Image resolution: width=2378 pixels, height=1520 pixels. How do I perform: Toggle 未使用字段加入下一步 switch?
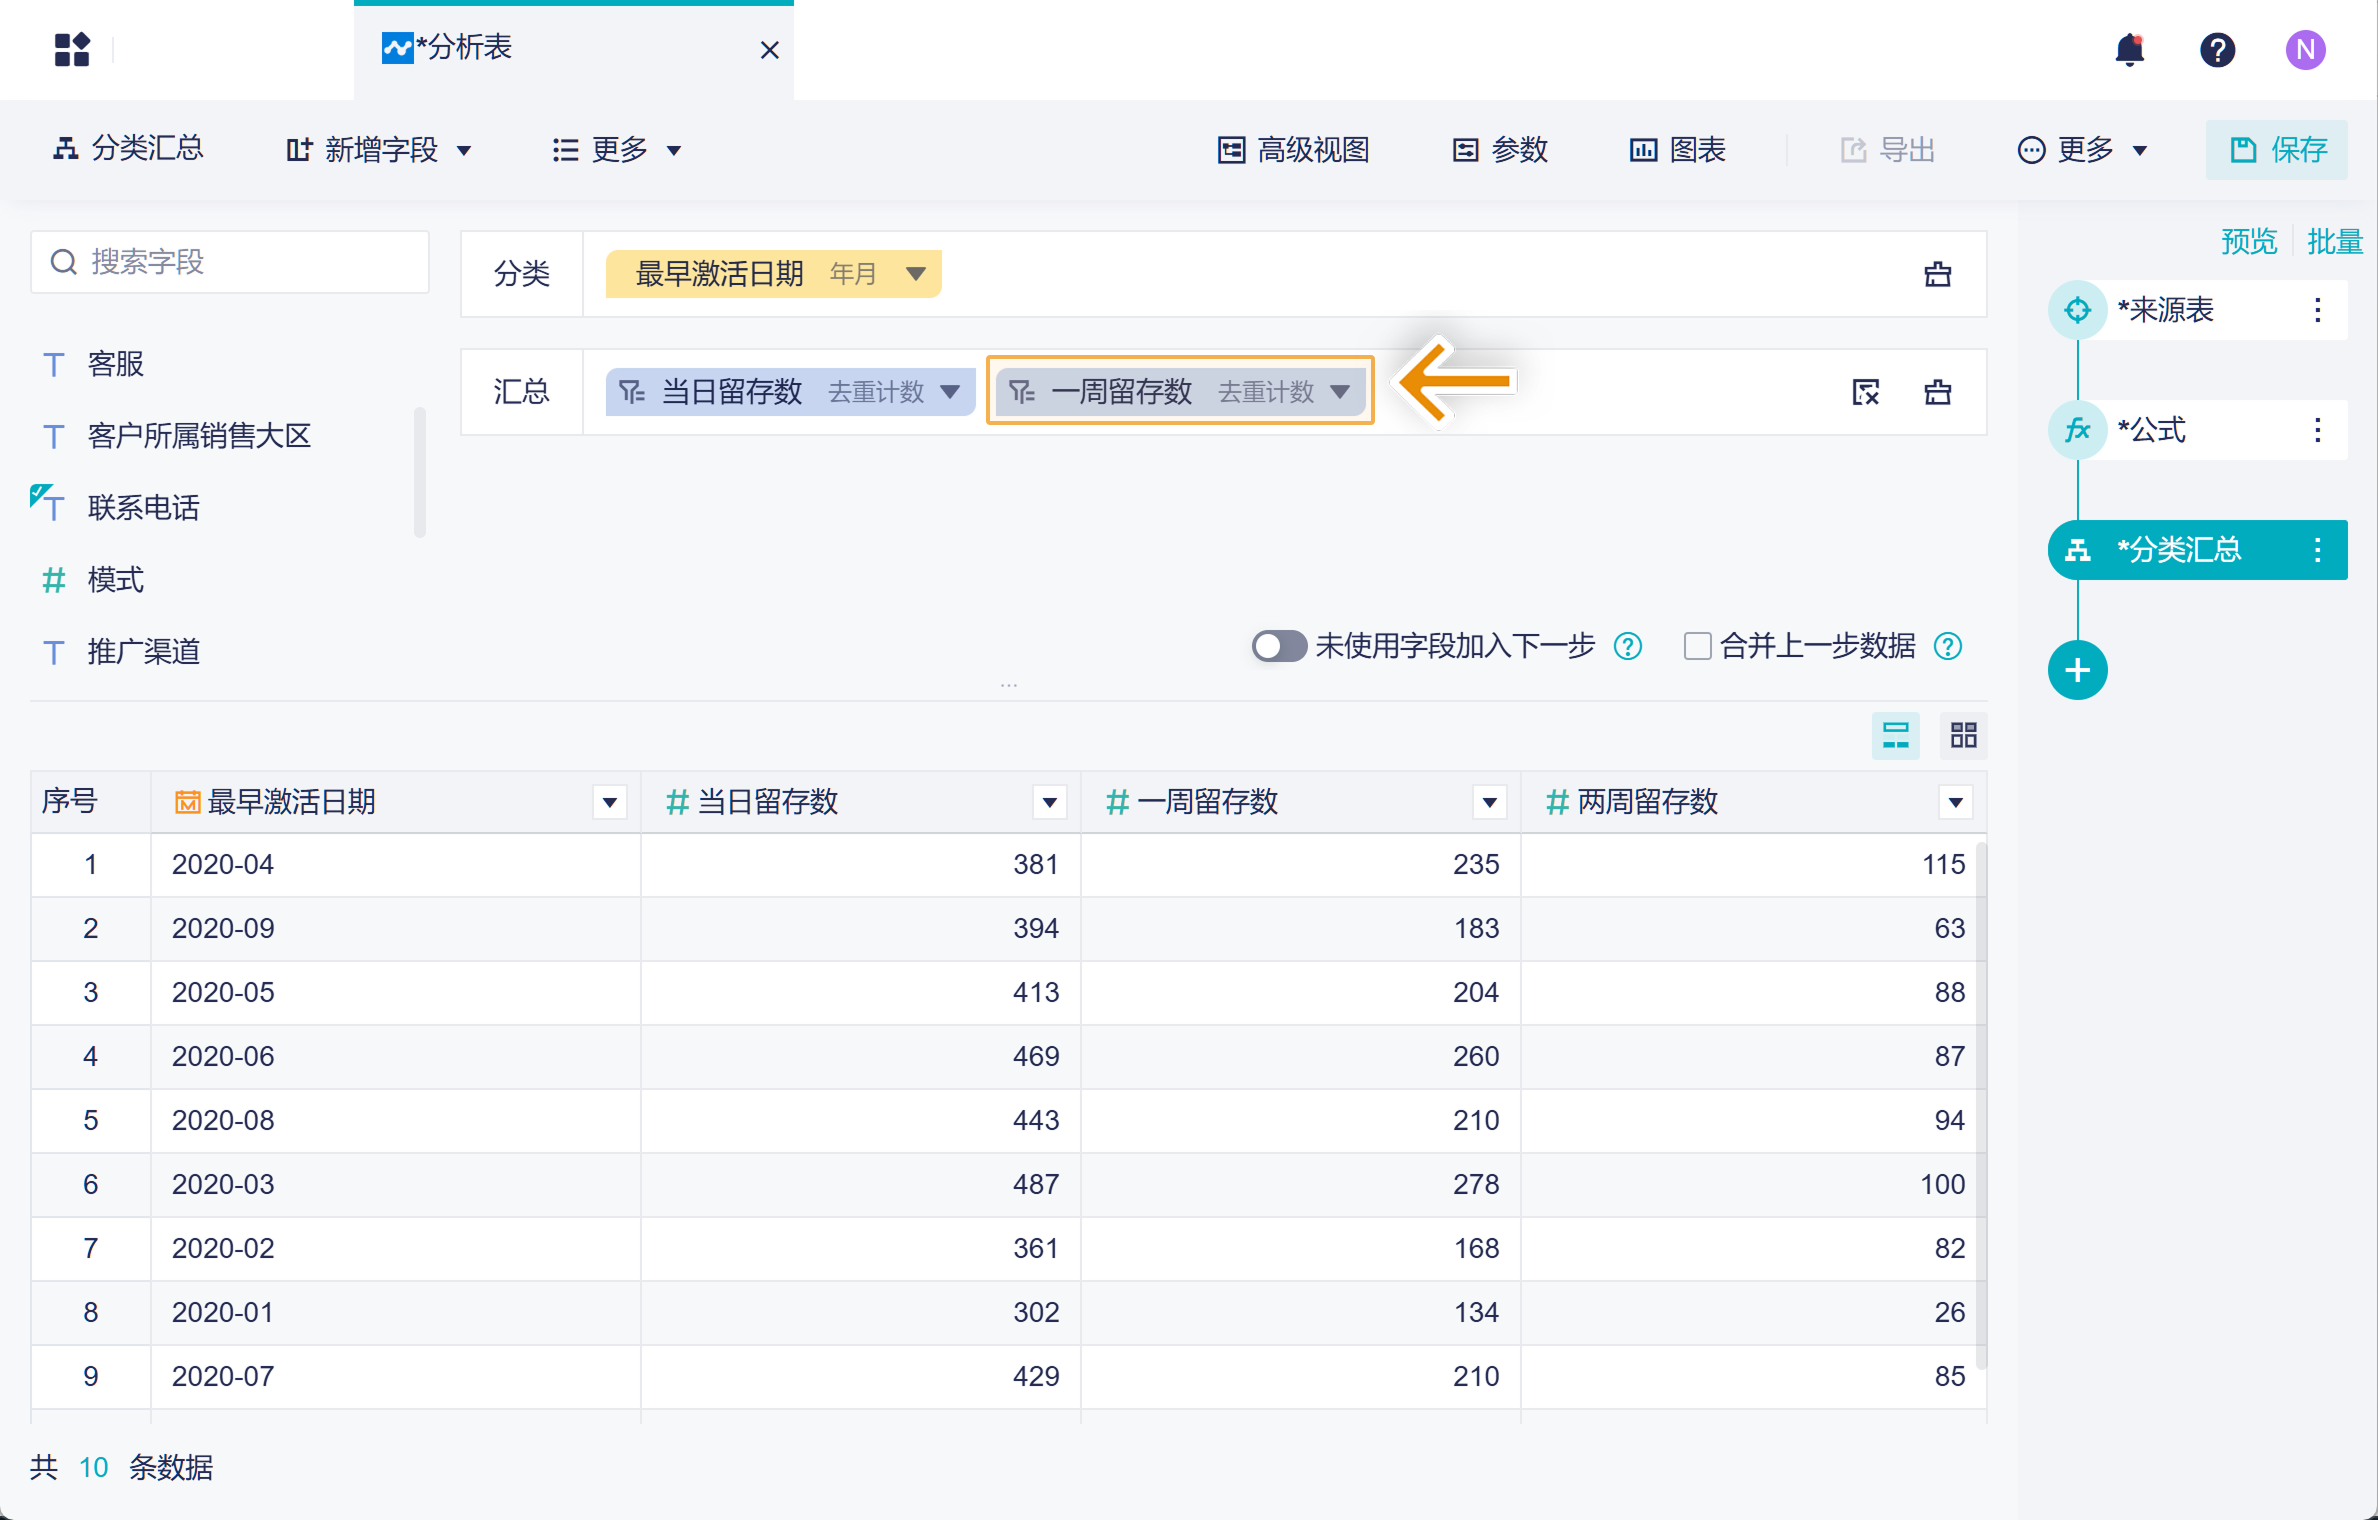[x=1279, y=646]
